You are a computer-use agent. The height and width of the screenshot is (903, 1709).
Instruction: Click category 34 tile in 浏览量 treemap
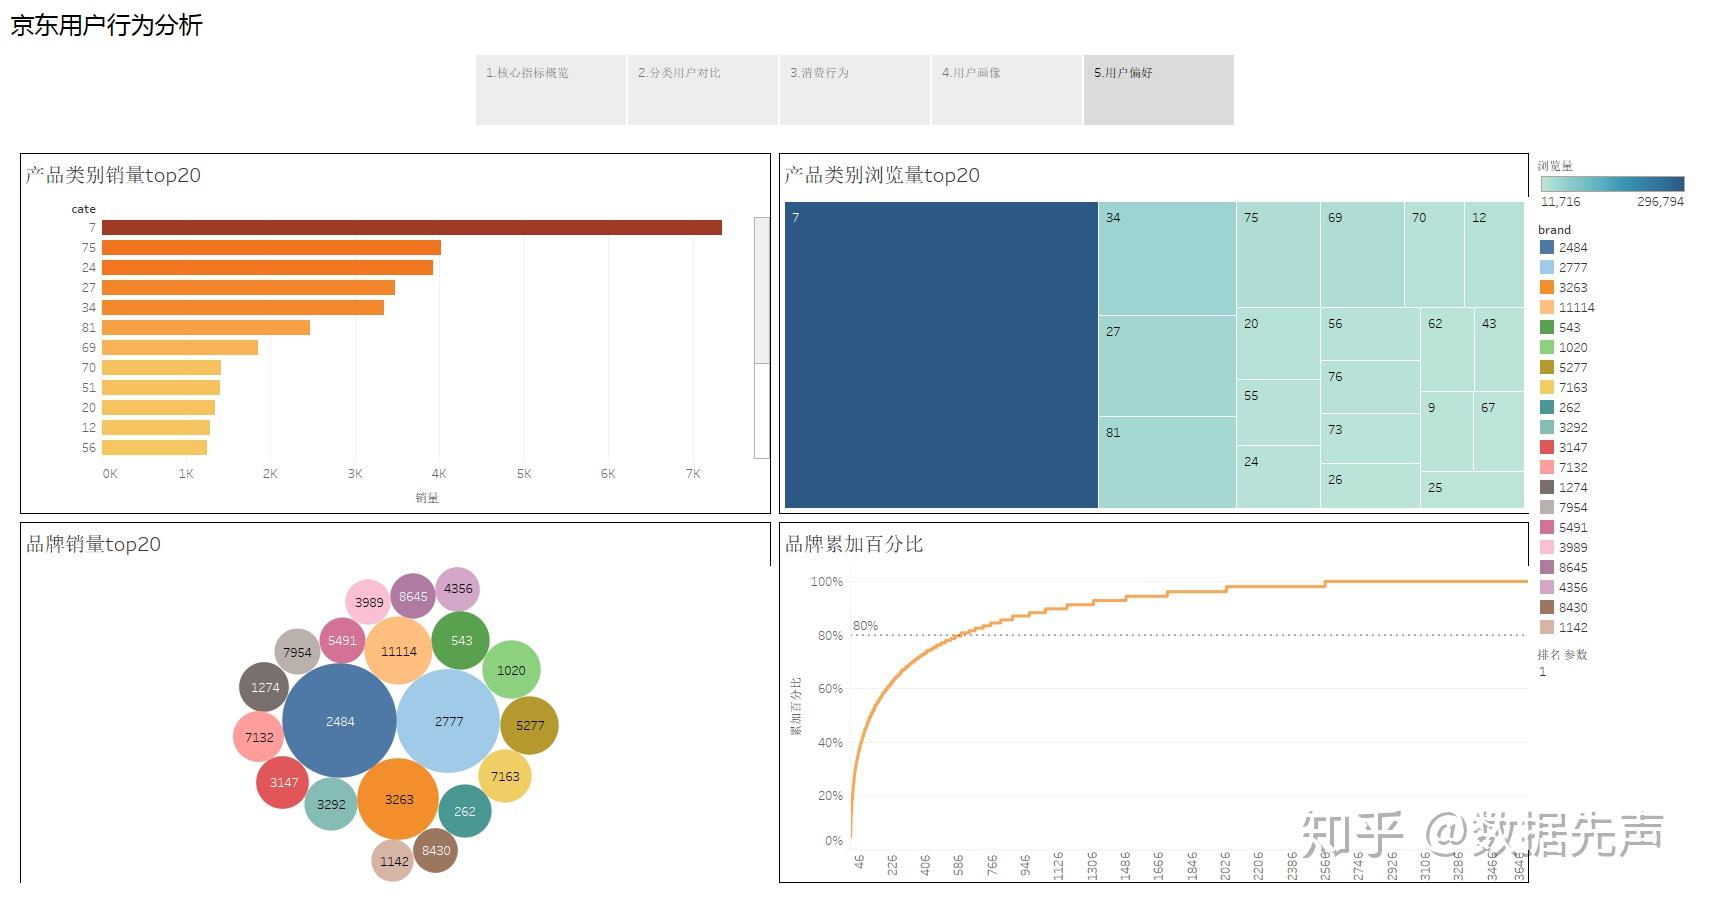[x=1165, y=255]
